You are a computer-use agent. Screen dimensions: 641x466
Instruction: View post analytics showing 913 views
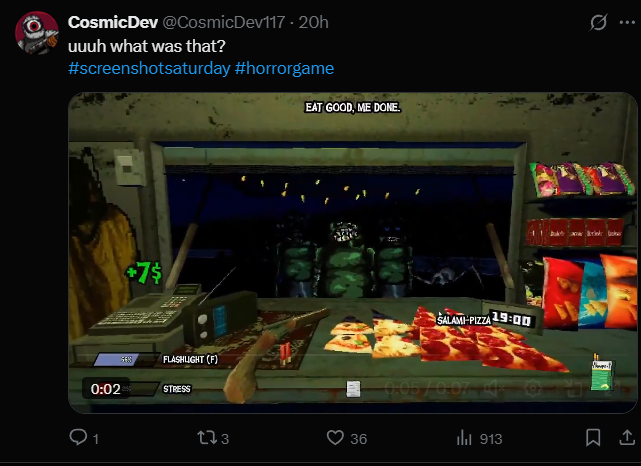464,438
